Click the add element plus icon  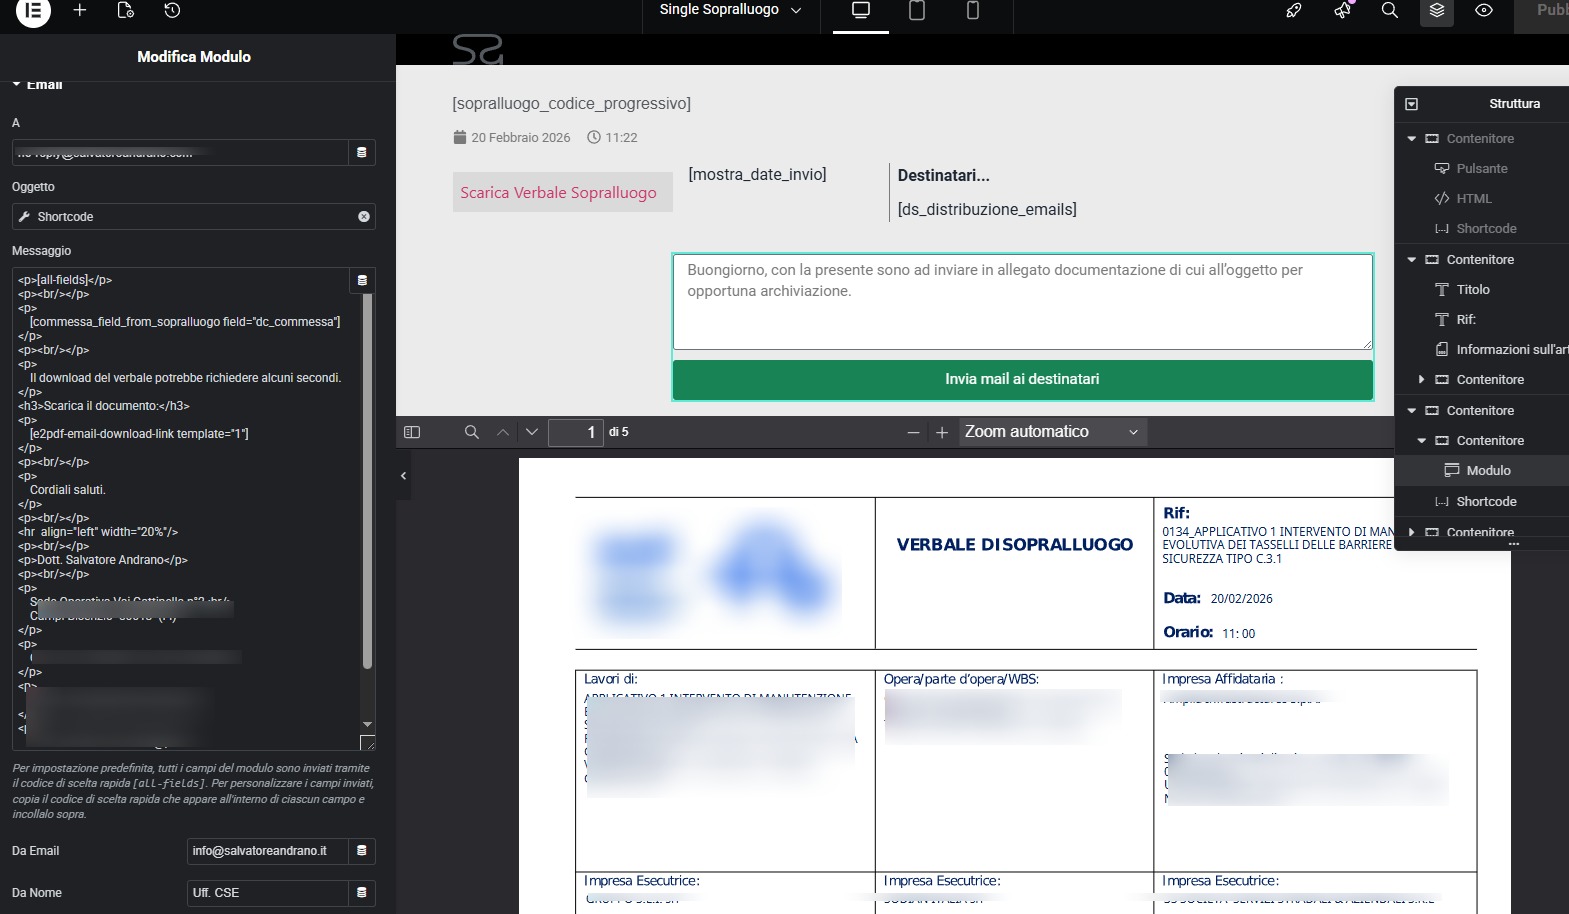click(80, 11)
